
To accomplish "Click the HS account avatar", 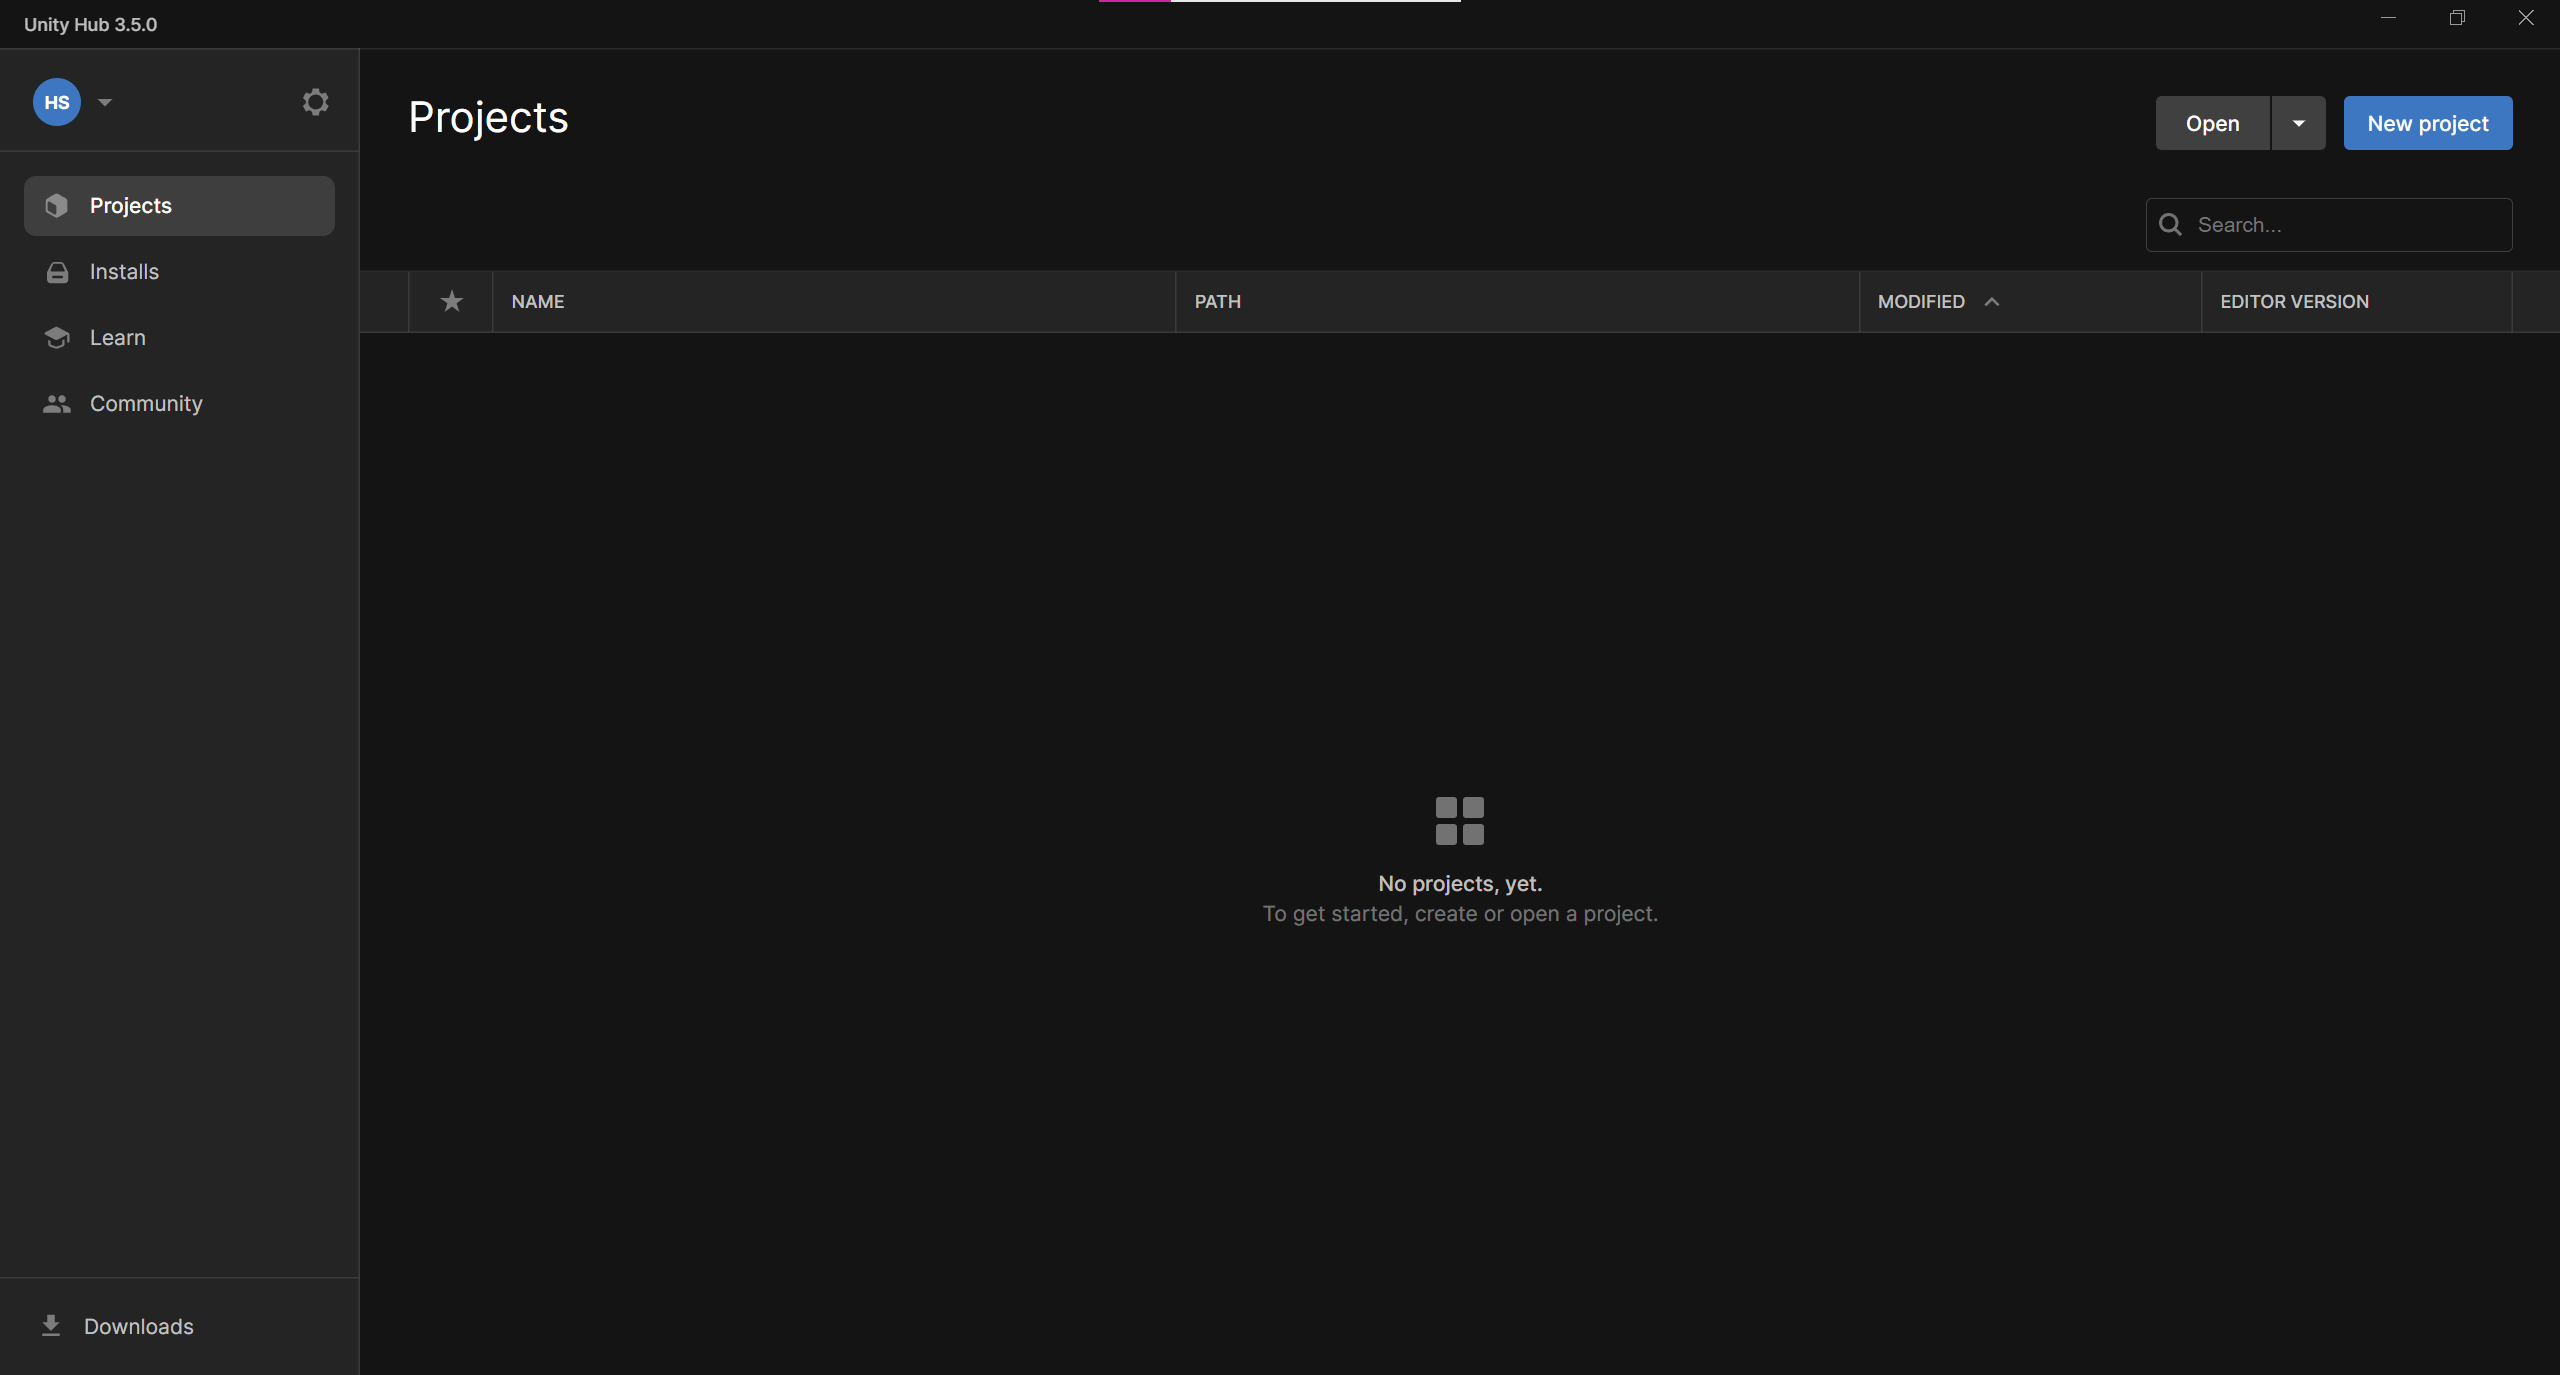I will (57, 102).
